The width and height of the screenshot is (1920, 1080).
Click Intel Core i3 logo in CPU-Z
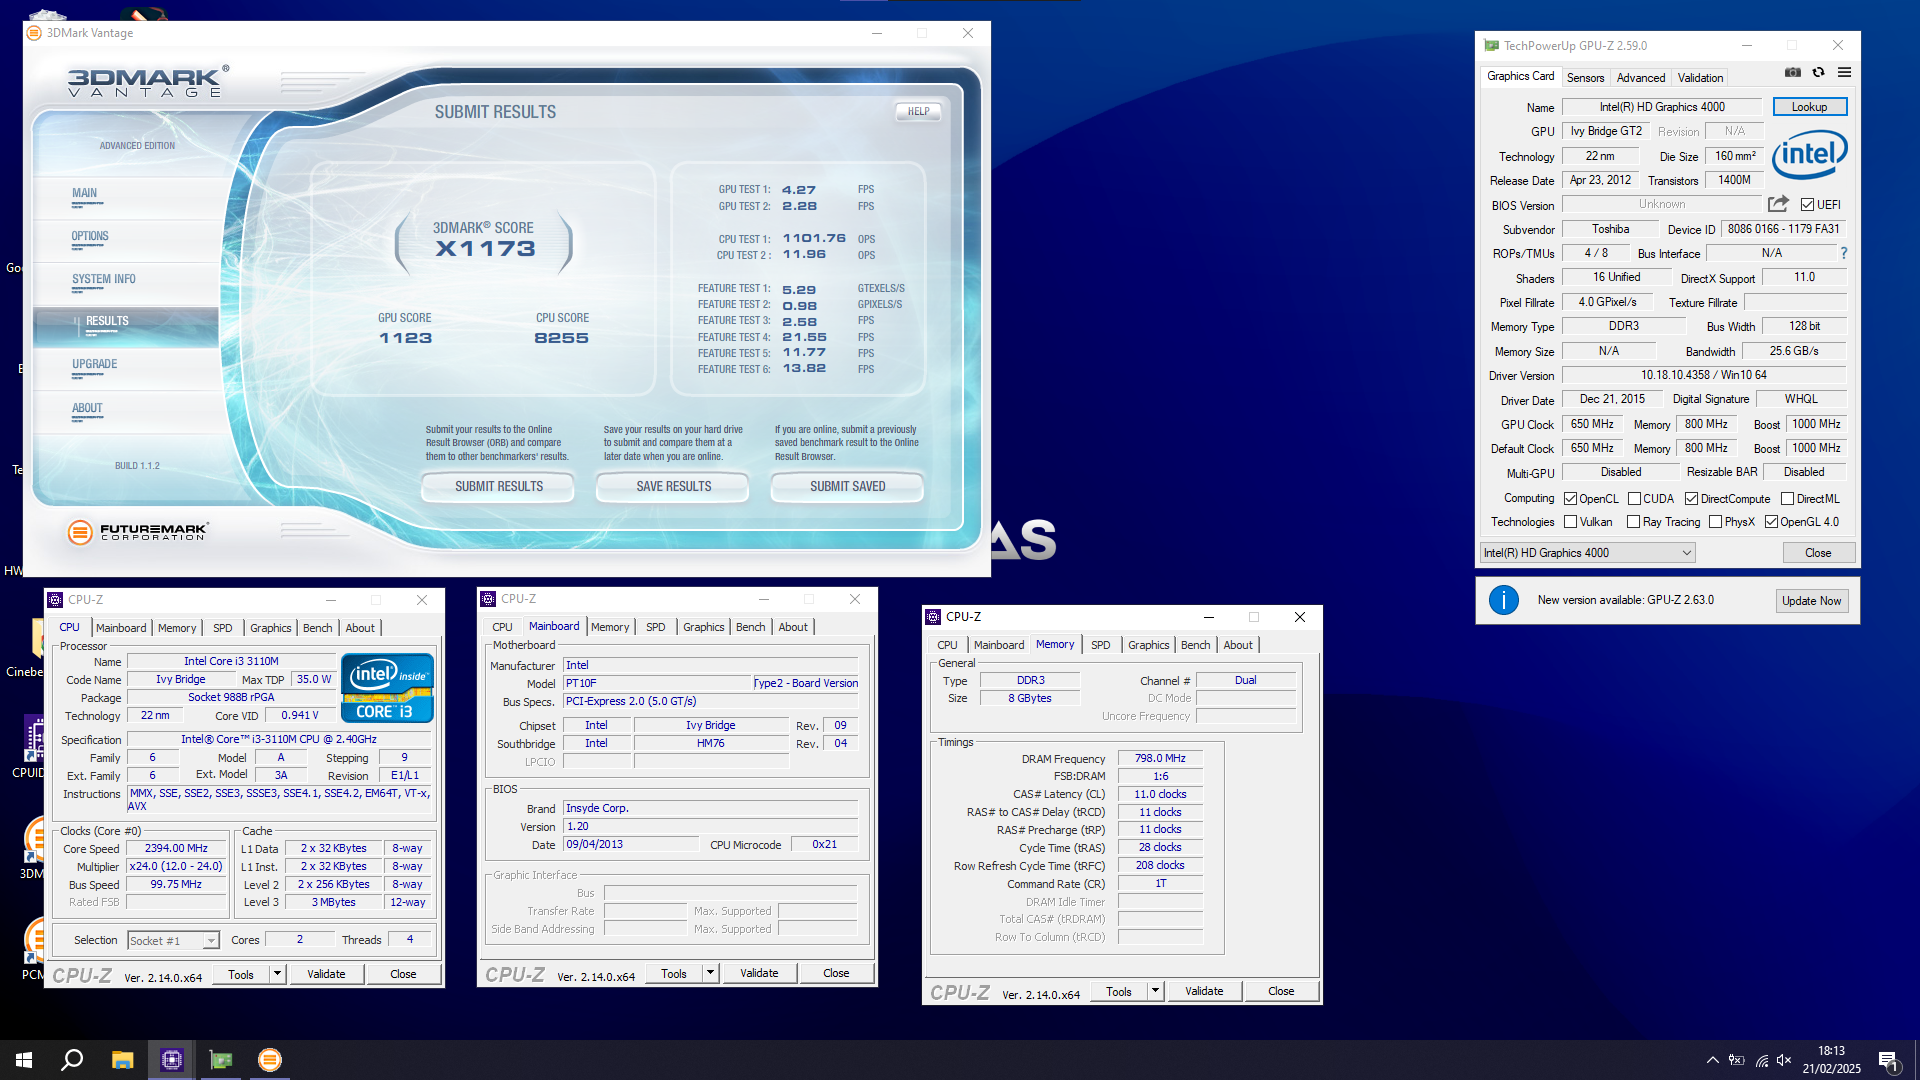pos(387,688)
